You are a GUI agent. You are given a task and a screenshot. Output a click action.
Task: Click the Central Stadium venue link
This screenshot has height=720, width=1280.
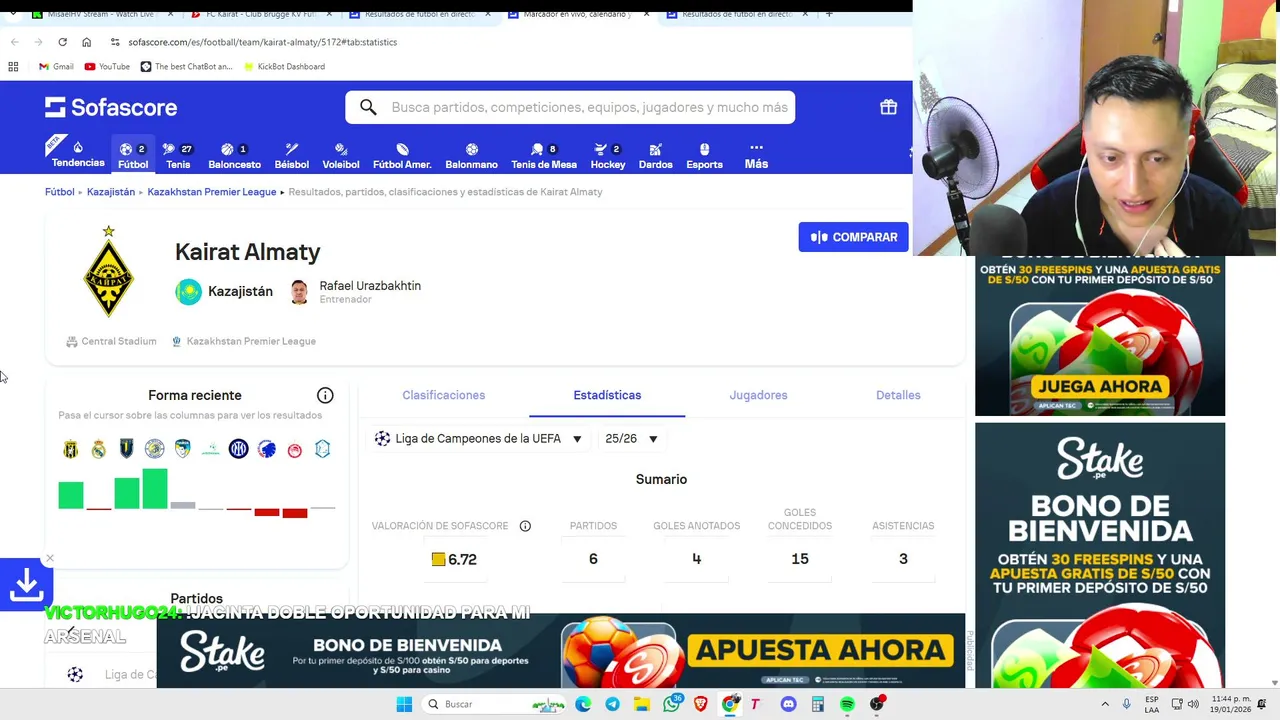(111, 341)
